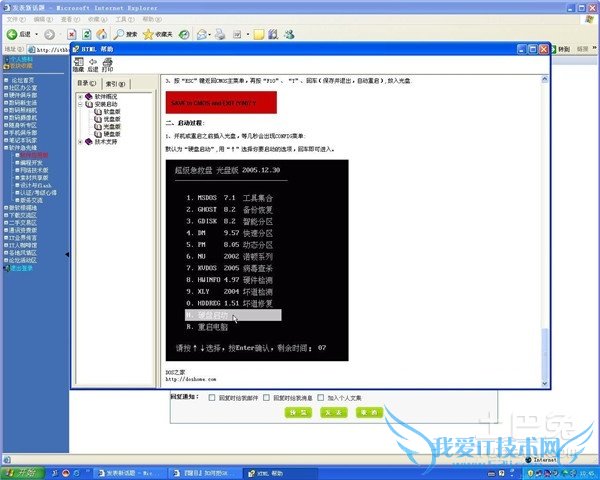This screenshot has width=600, height=480.
Task: Click the 软件概况 book icon
Action: click(x=89, y=96)
